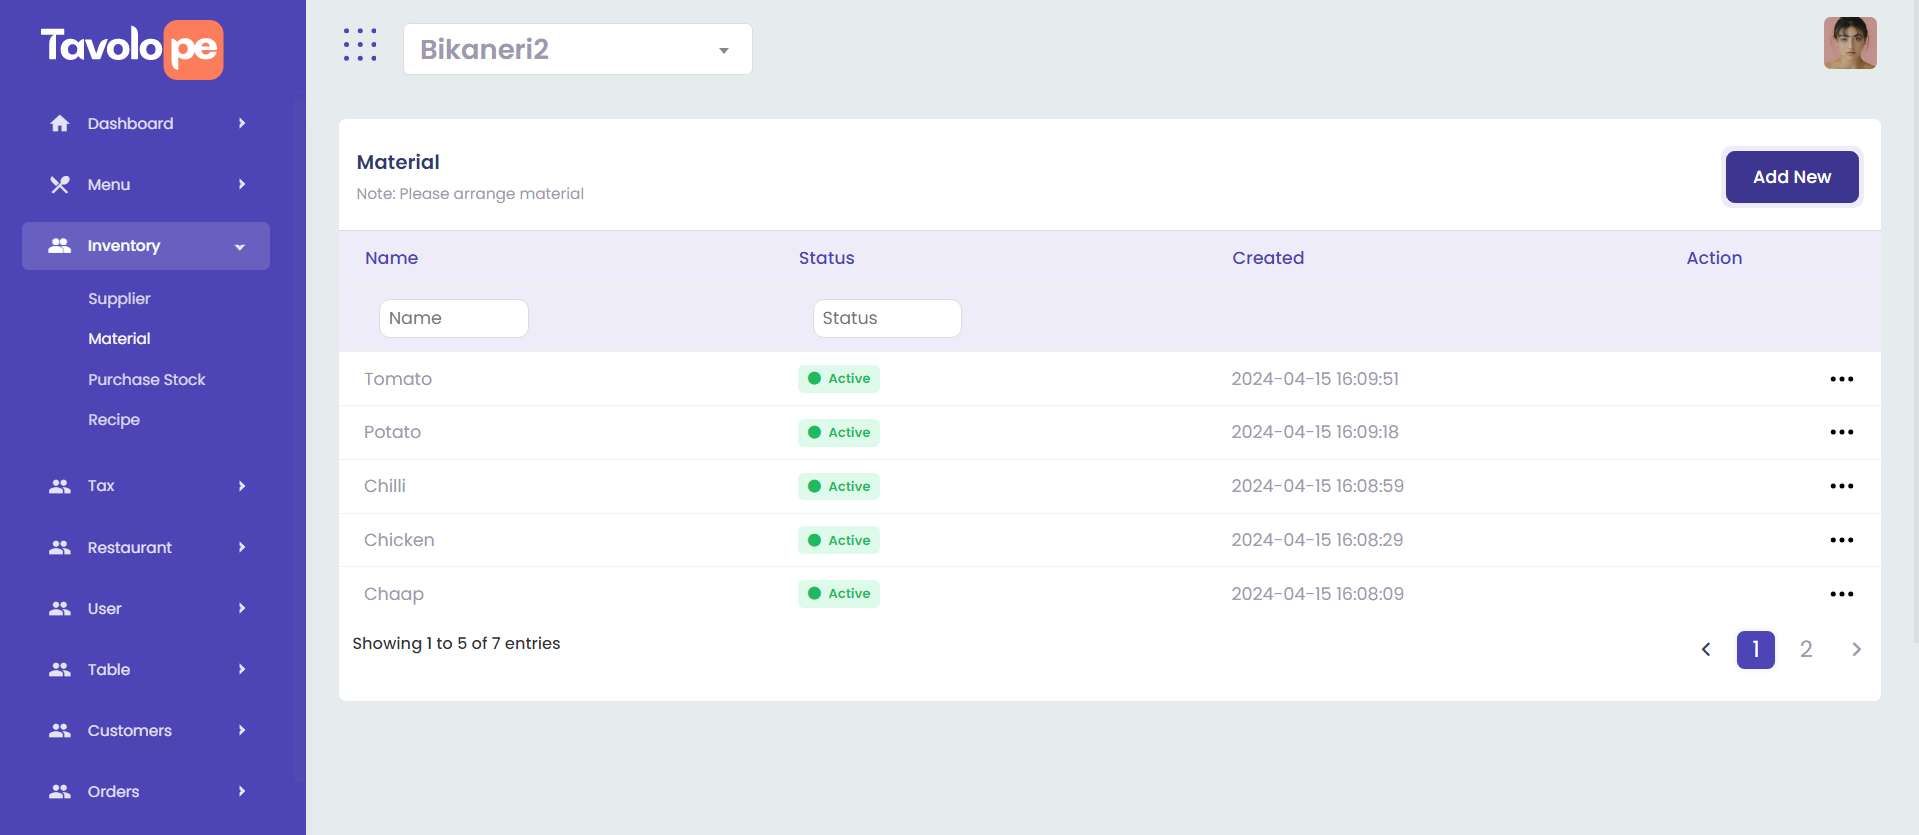Click the Add New button

pos(1791,177)
